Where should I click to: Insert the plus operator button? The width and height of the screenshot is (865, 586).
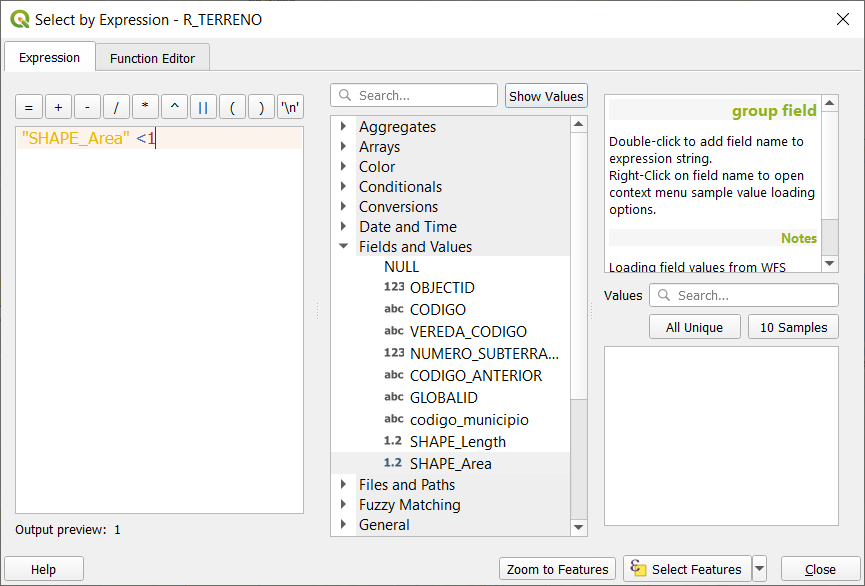[58, 107]
